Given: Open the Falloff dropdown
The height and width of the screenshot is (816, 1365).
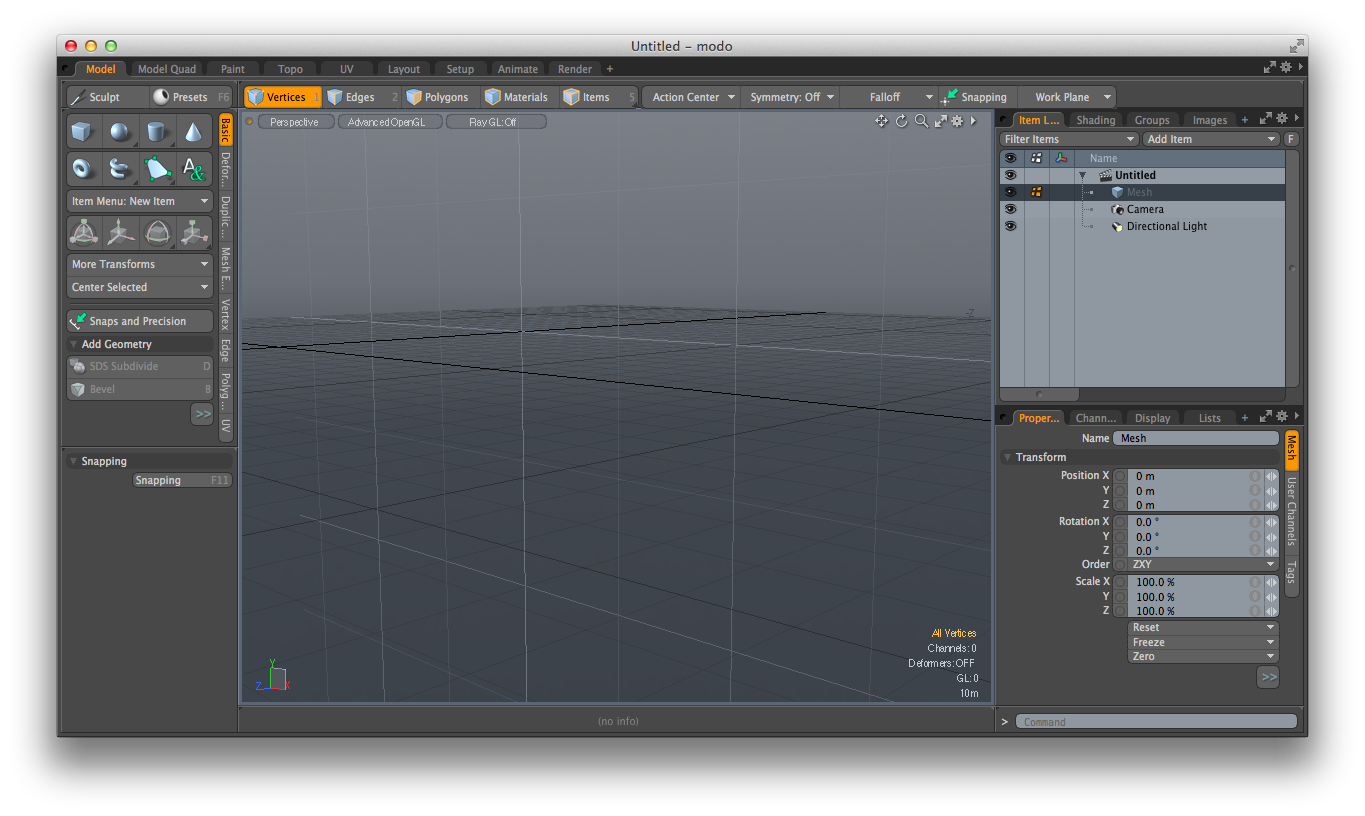Looking at the screenshot, I should (888, 97).
